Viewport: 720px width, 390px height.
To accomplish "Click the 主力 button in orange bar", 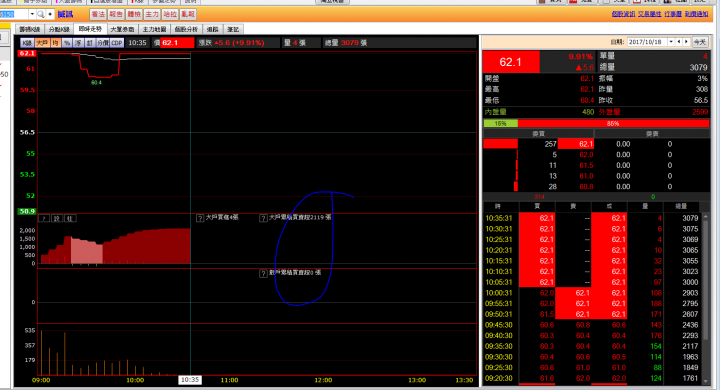I will tap(152, 14).
